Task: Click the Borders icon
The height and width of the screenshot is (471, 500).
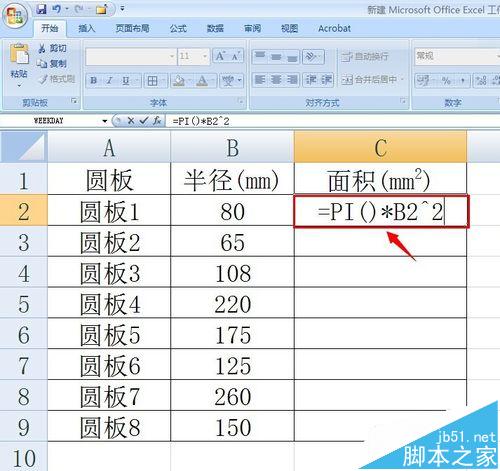Action: 152,81
